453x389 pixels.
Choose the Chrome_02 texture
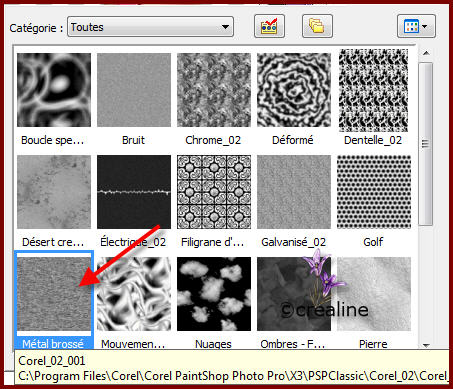(214, 90)
